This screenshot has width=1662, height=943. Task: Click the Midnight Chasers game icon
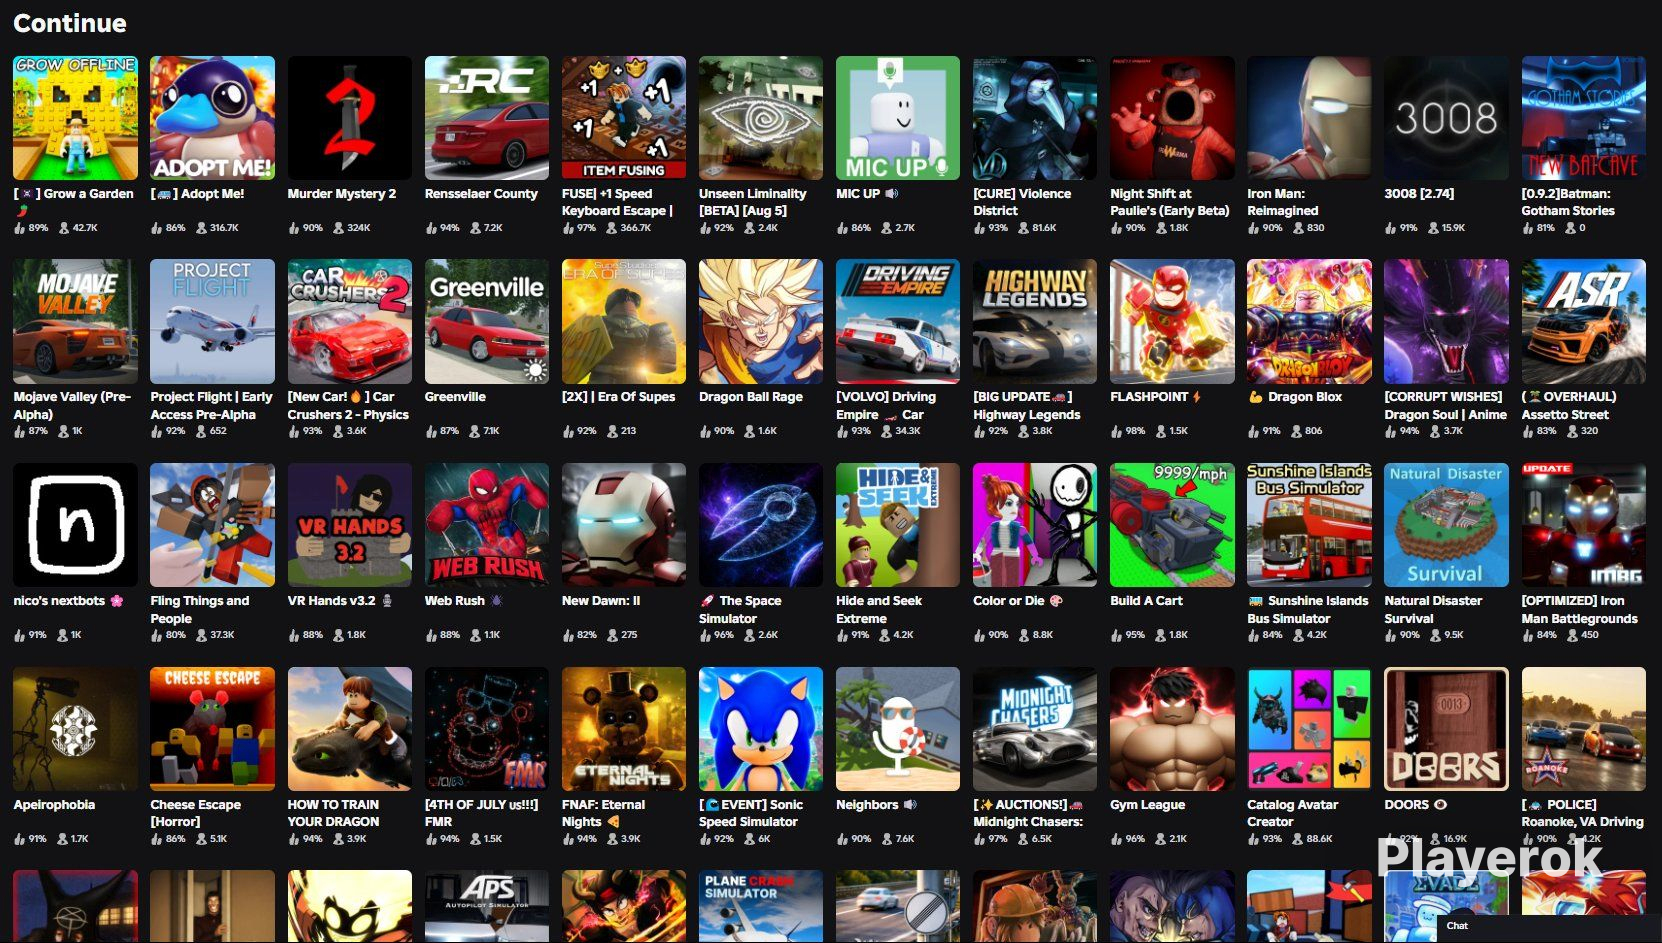[x=1034, y=729]
